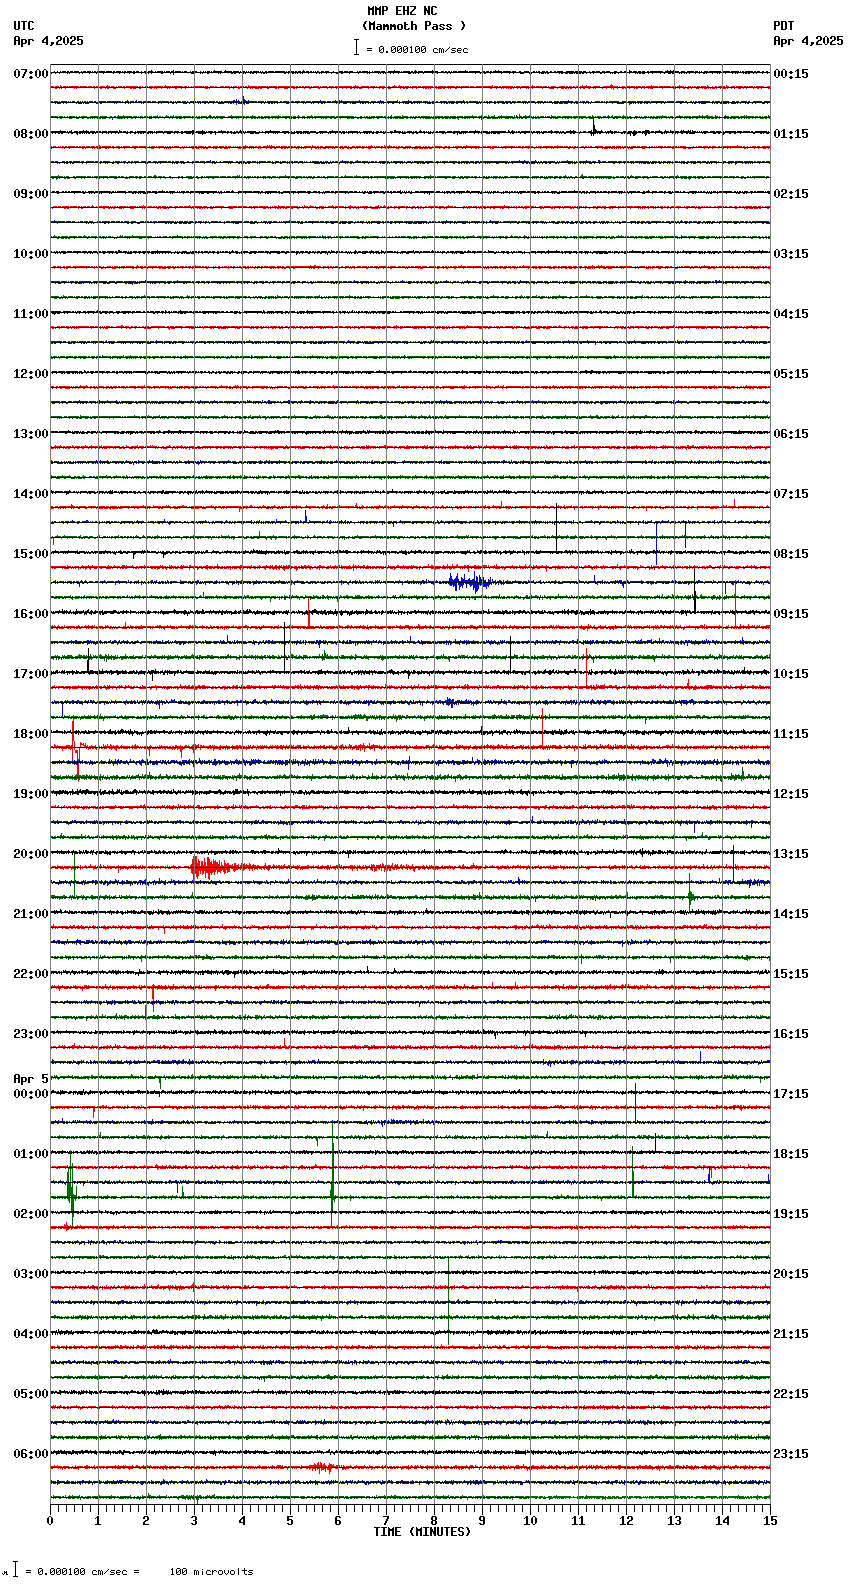This screenshot has width=850, height=1584.
Task: Click the minute 5 tick label on x-axis
Action: 290,1521
